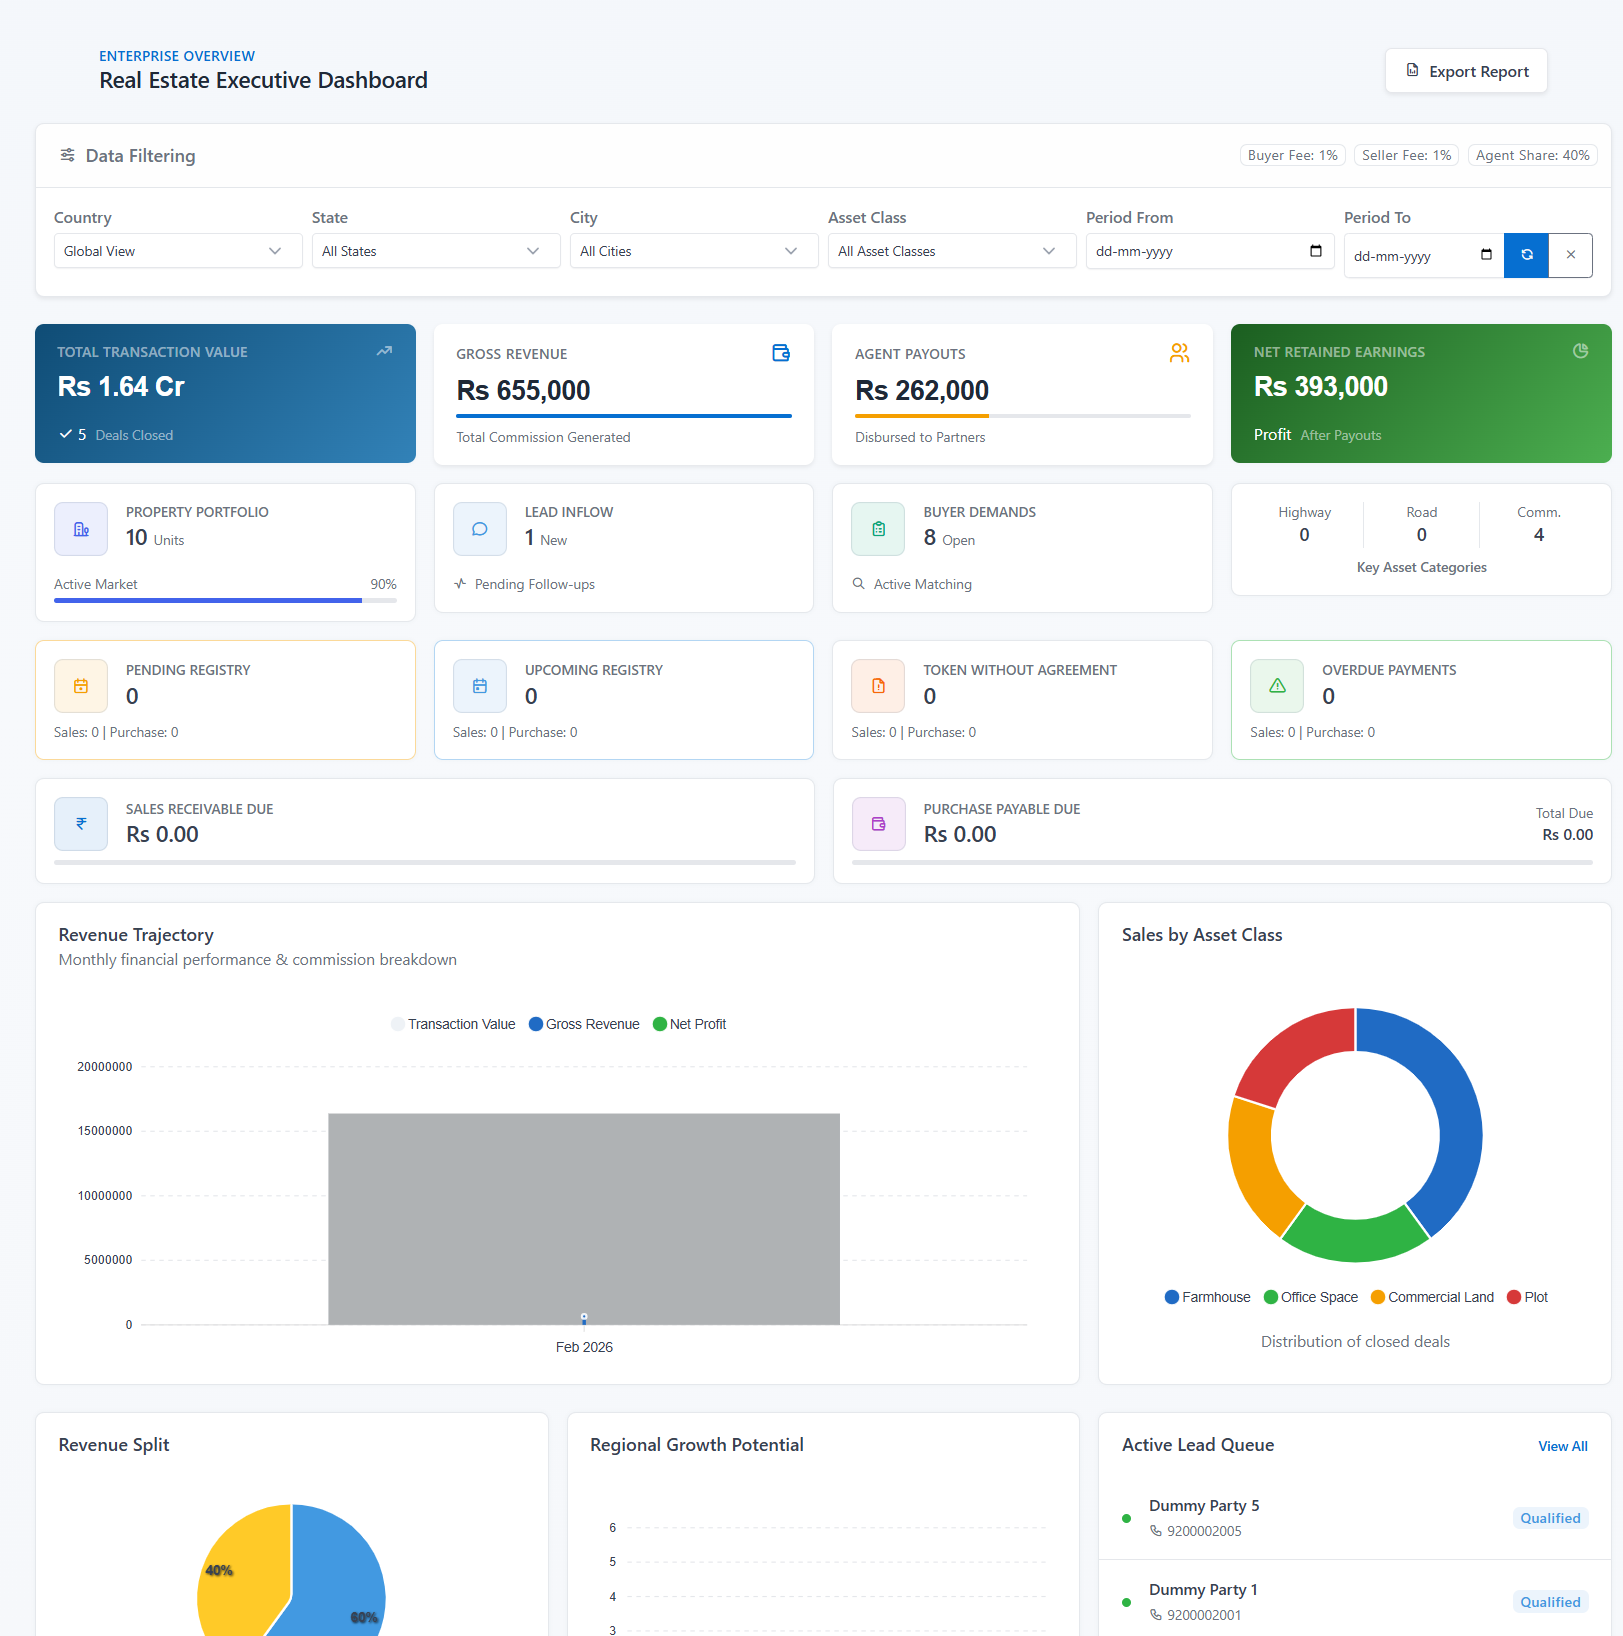1623x1636 pixels.
Task: Open the Dummy Party 5 lead
Action: 1354,1517
